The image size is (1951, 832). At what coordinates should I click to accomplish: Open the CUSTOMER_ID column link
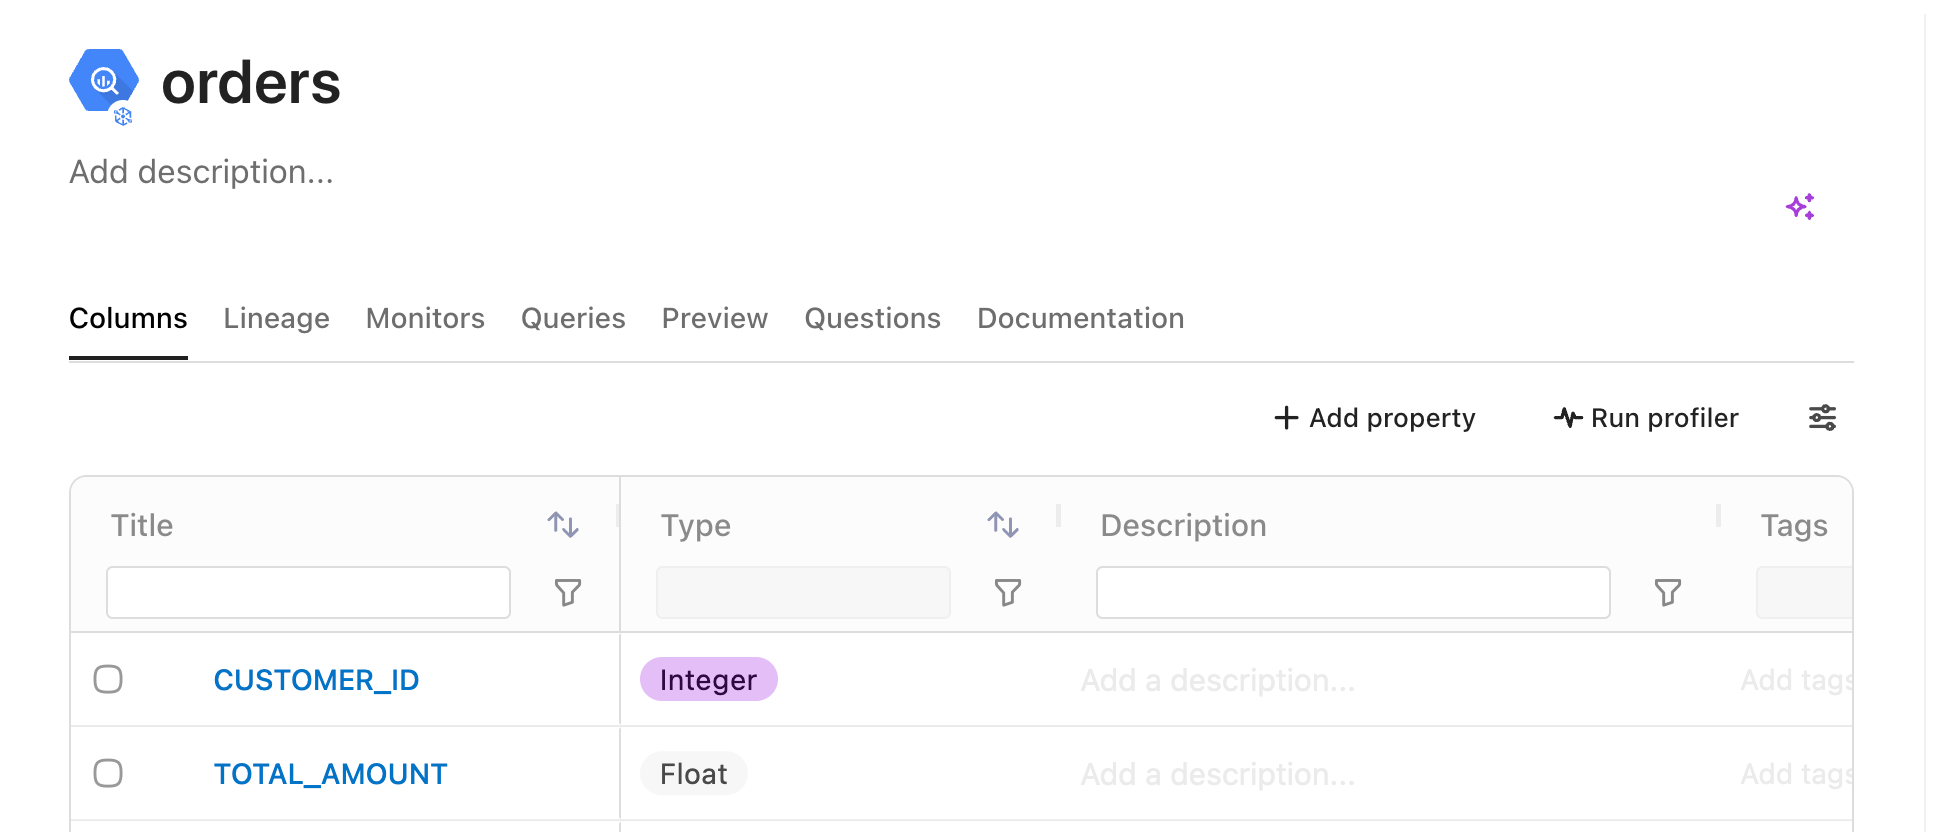[316, 680]
